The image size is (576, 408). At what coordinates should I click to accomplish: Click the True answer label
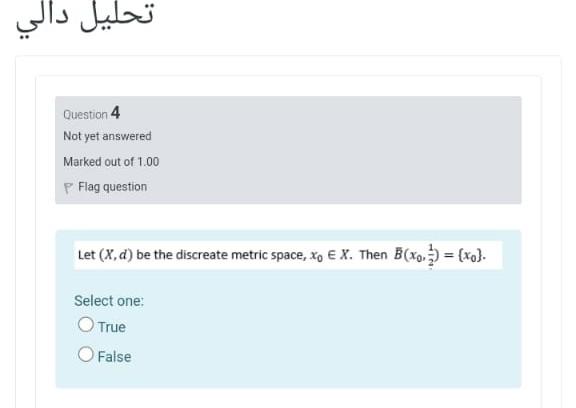tap(112, 327)
